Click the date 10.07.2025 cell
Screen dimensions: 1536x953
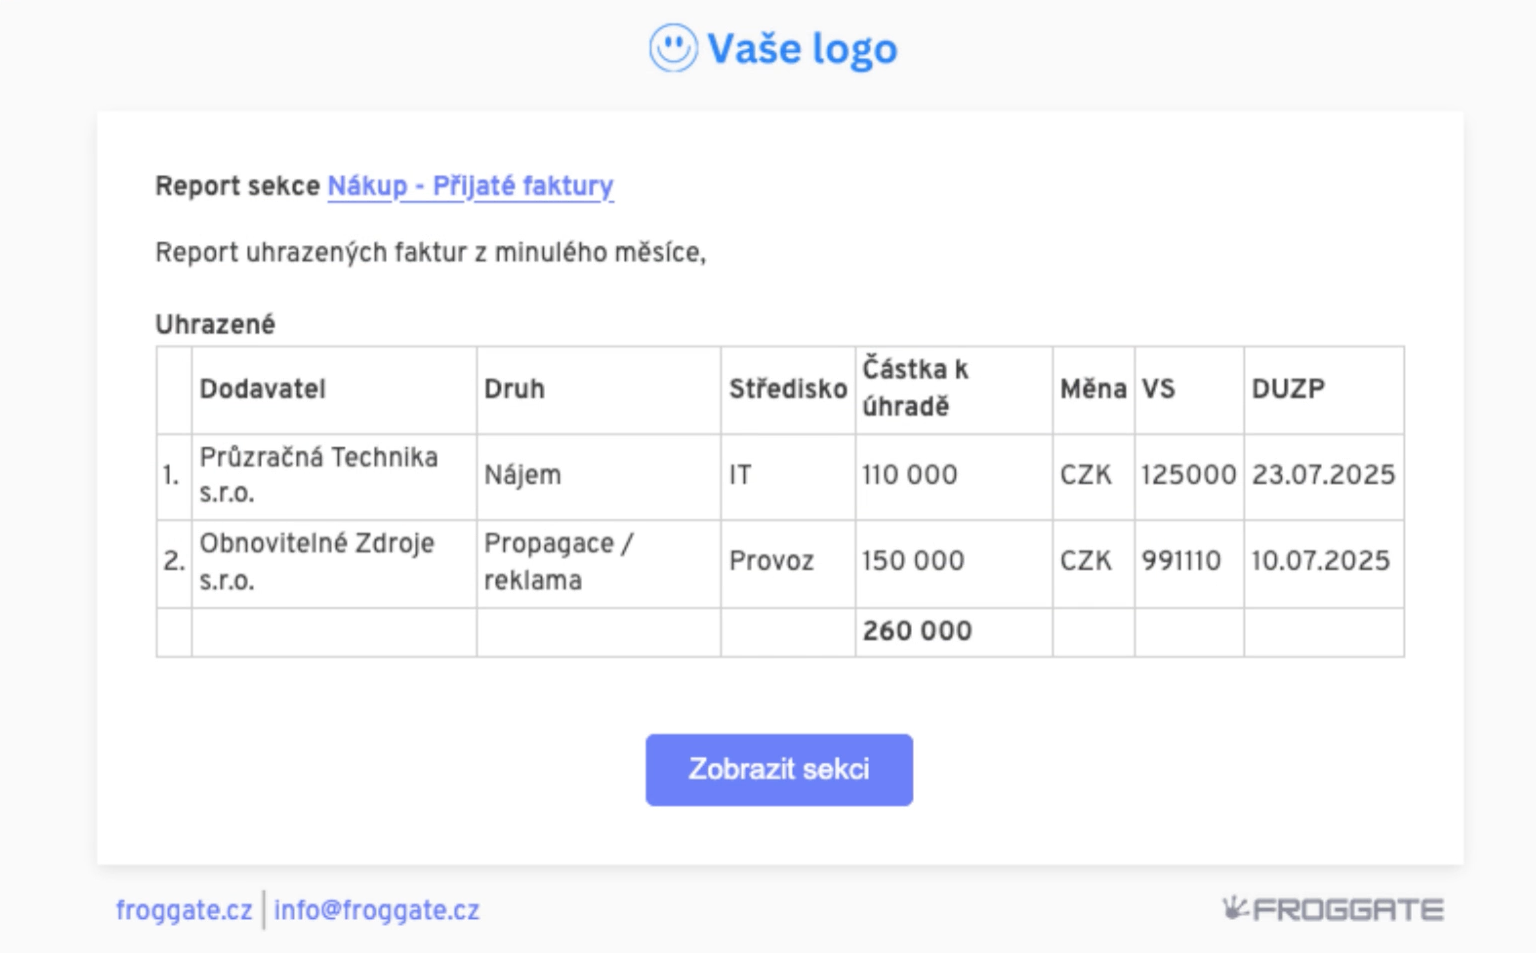(1320, 561)
